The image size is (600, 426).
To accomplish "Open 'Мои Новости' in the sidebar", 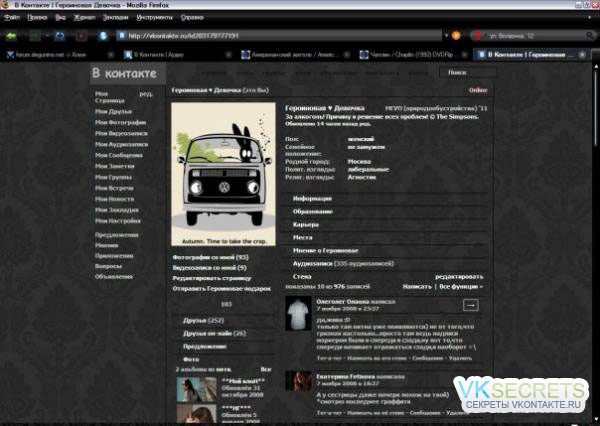I will pyautogui.click(x=114, y=199).
